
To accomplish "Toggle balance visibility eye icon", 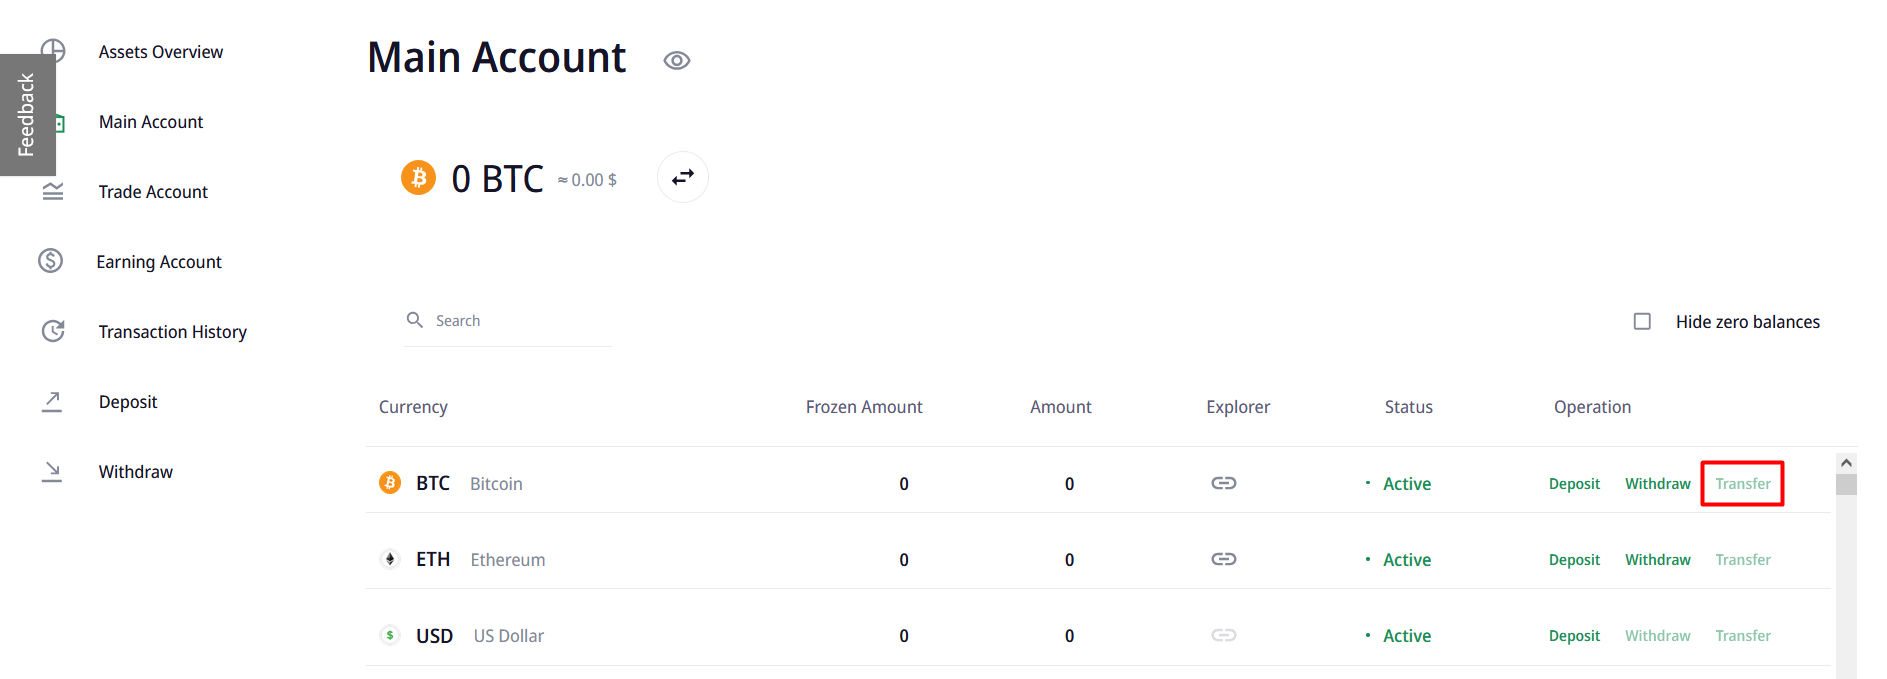I will click(677, 61).
